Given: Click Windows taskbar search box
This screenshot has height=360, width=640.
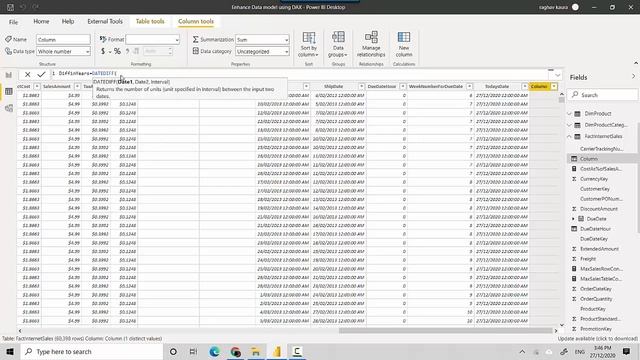Looking at the screenshot, I should 91,351.
